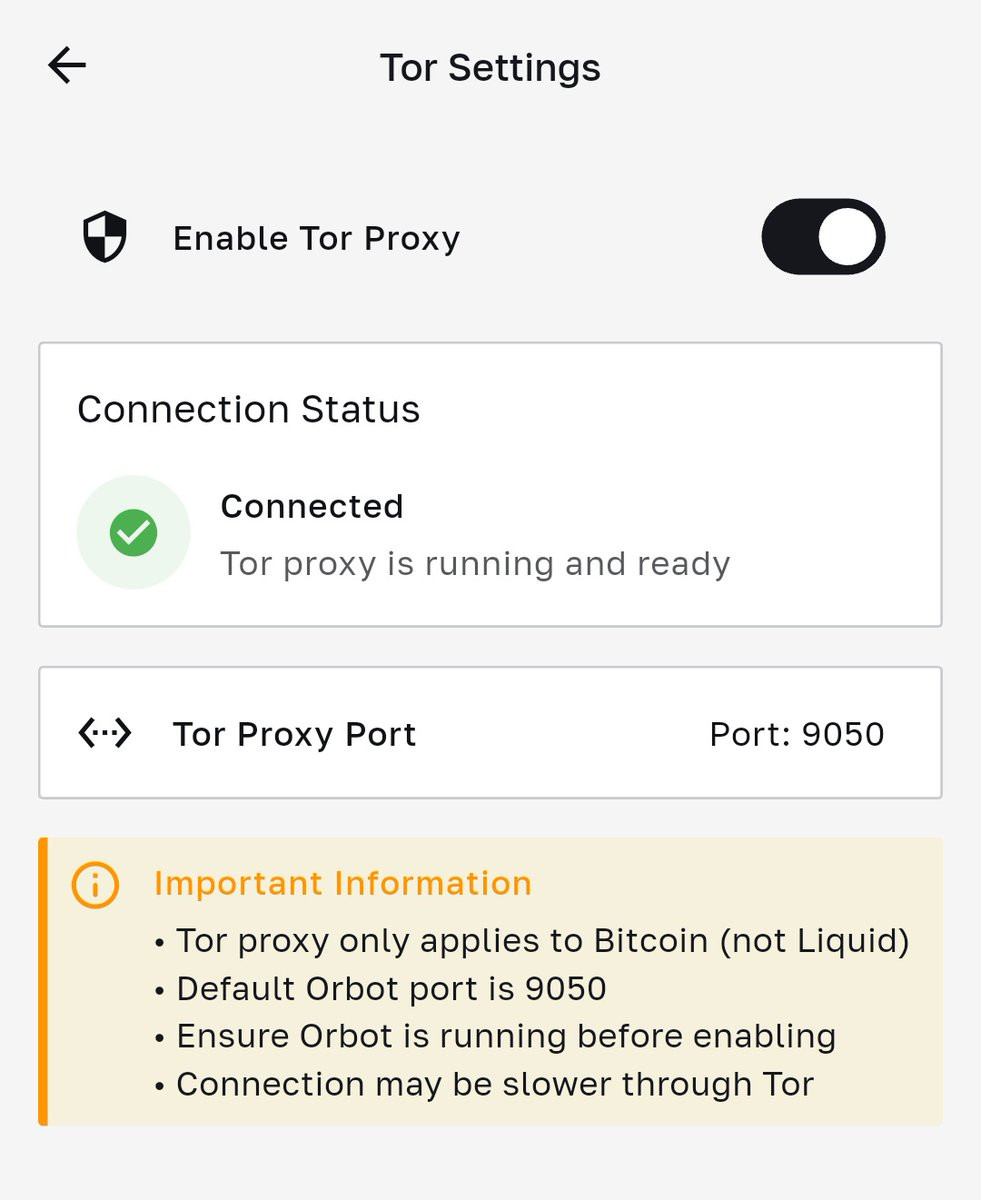
Task: Click the 'Default Orbot port is 9050' line
Action: [391, 989]
